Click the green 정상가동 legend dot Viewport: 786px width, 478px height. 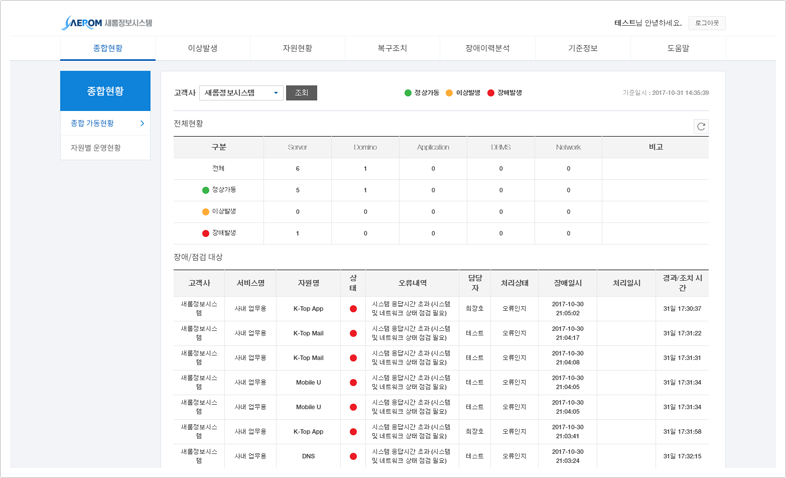tap(408, 93)
